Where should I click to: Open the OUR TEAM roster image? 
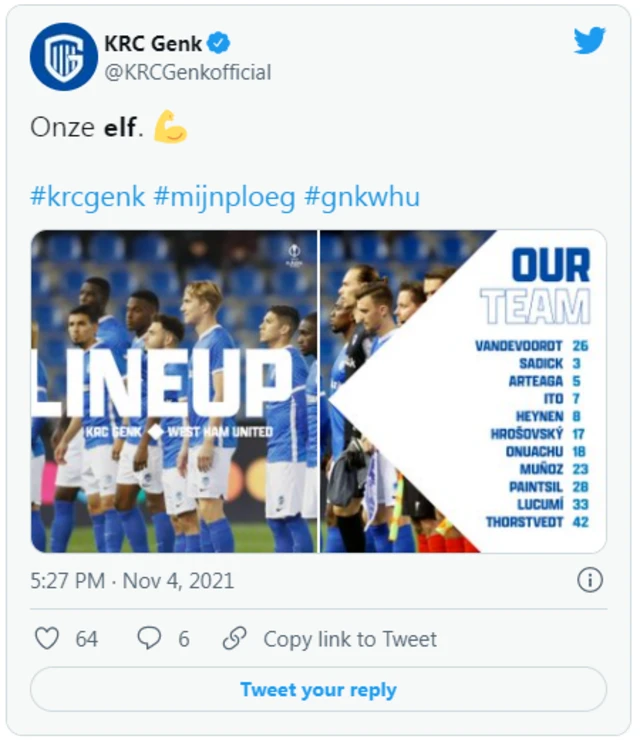click(463, 391)
